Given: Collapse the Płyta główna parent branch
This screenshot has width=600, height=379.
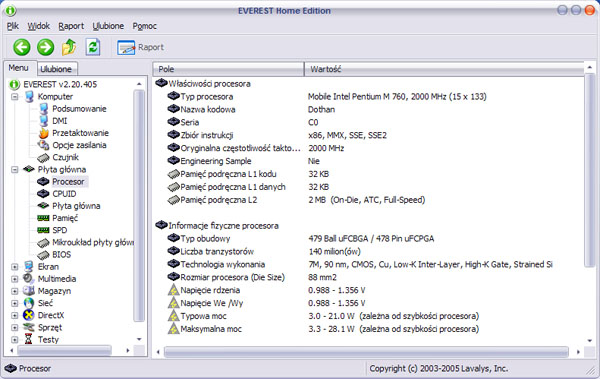Looking at the screenshot, I should coord(15,169).
